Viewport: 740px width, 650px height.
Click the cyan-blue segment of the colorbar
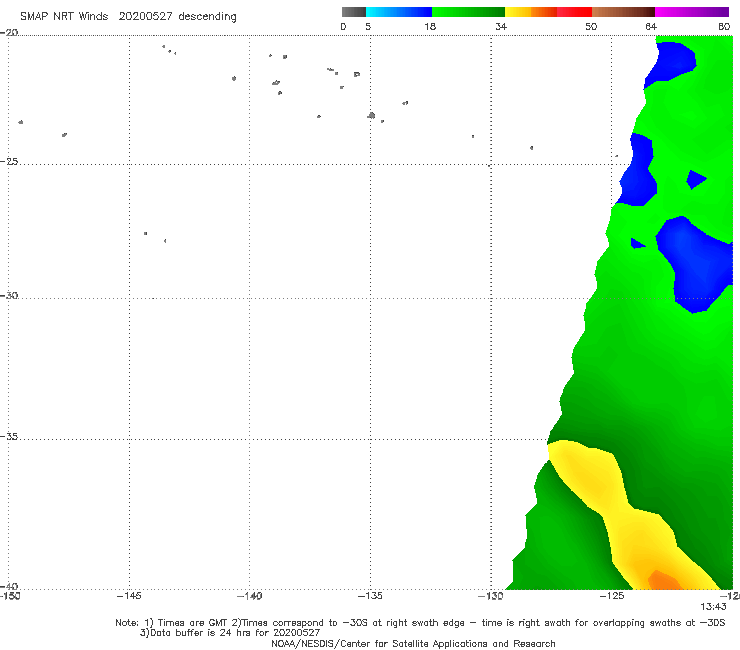399,12
